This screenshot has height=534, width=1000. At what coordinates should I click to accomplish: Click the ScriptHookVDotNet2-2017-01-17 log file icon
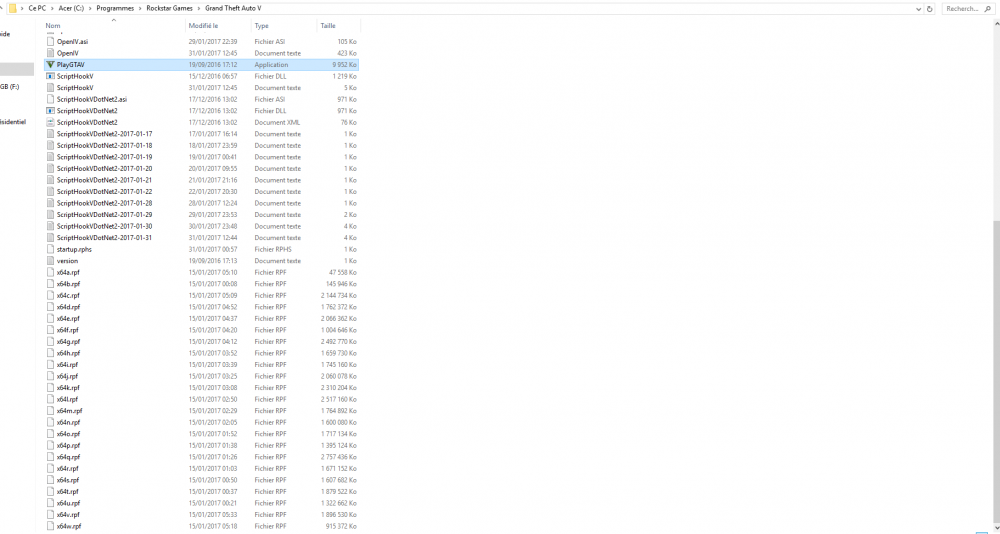pos(50,134)
